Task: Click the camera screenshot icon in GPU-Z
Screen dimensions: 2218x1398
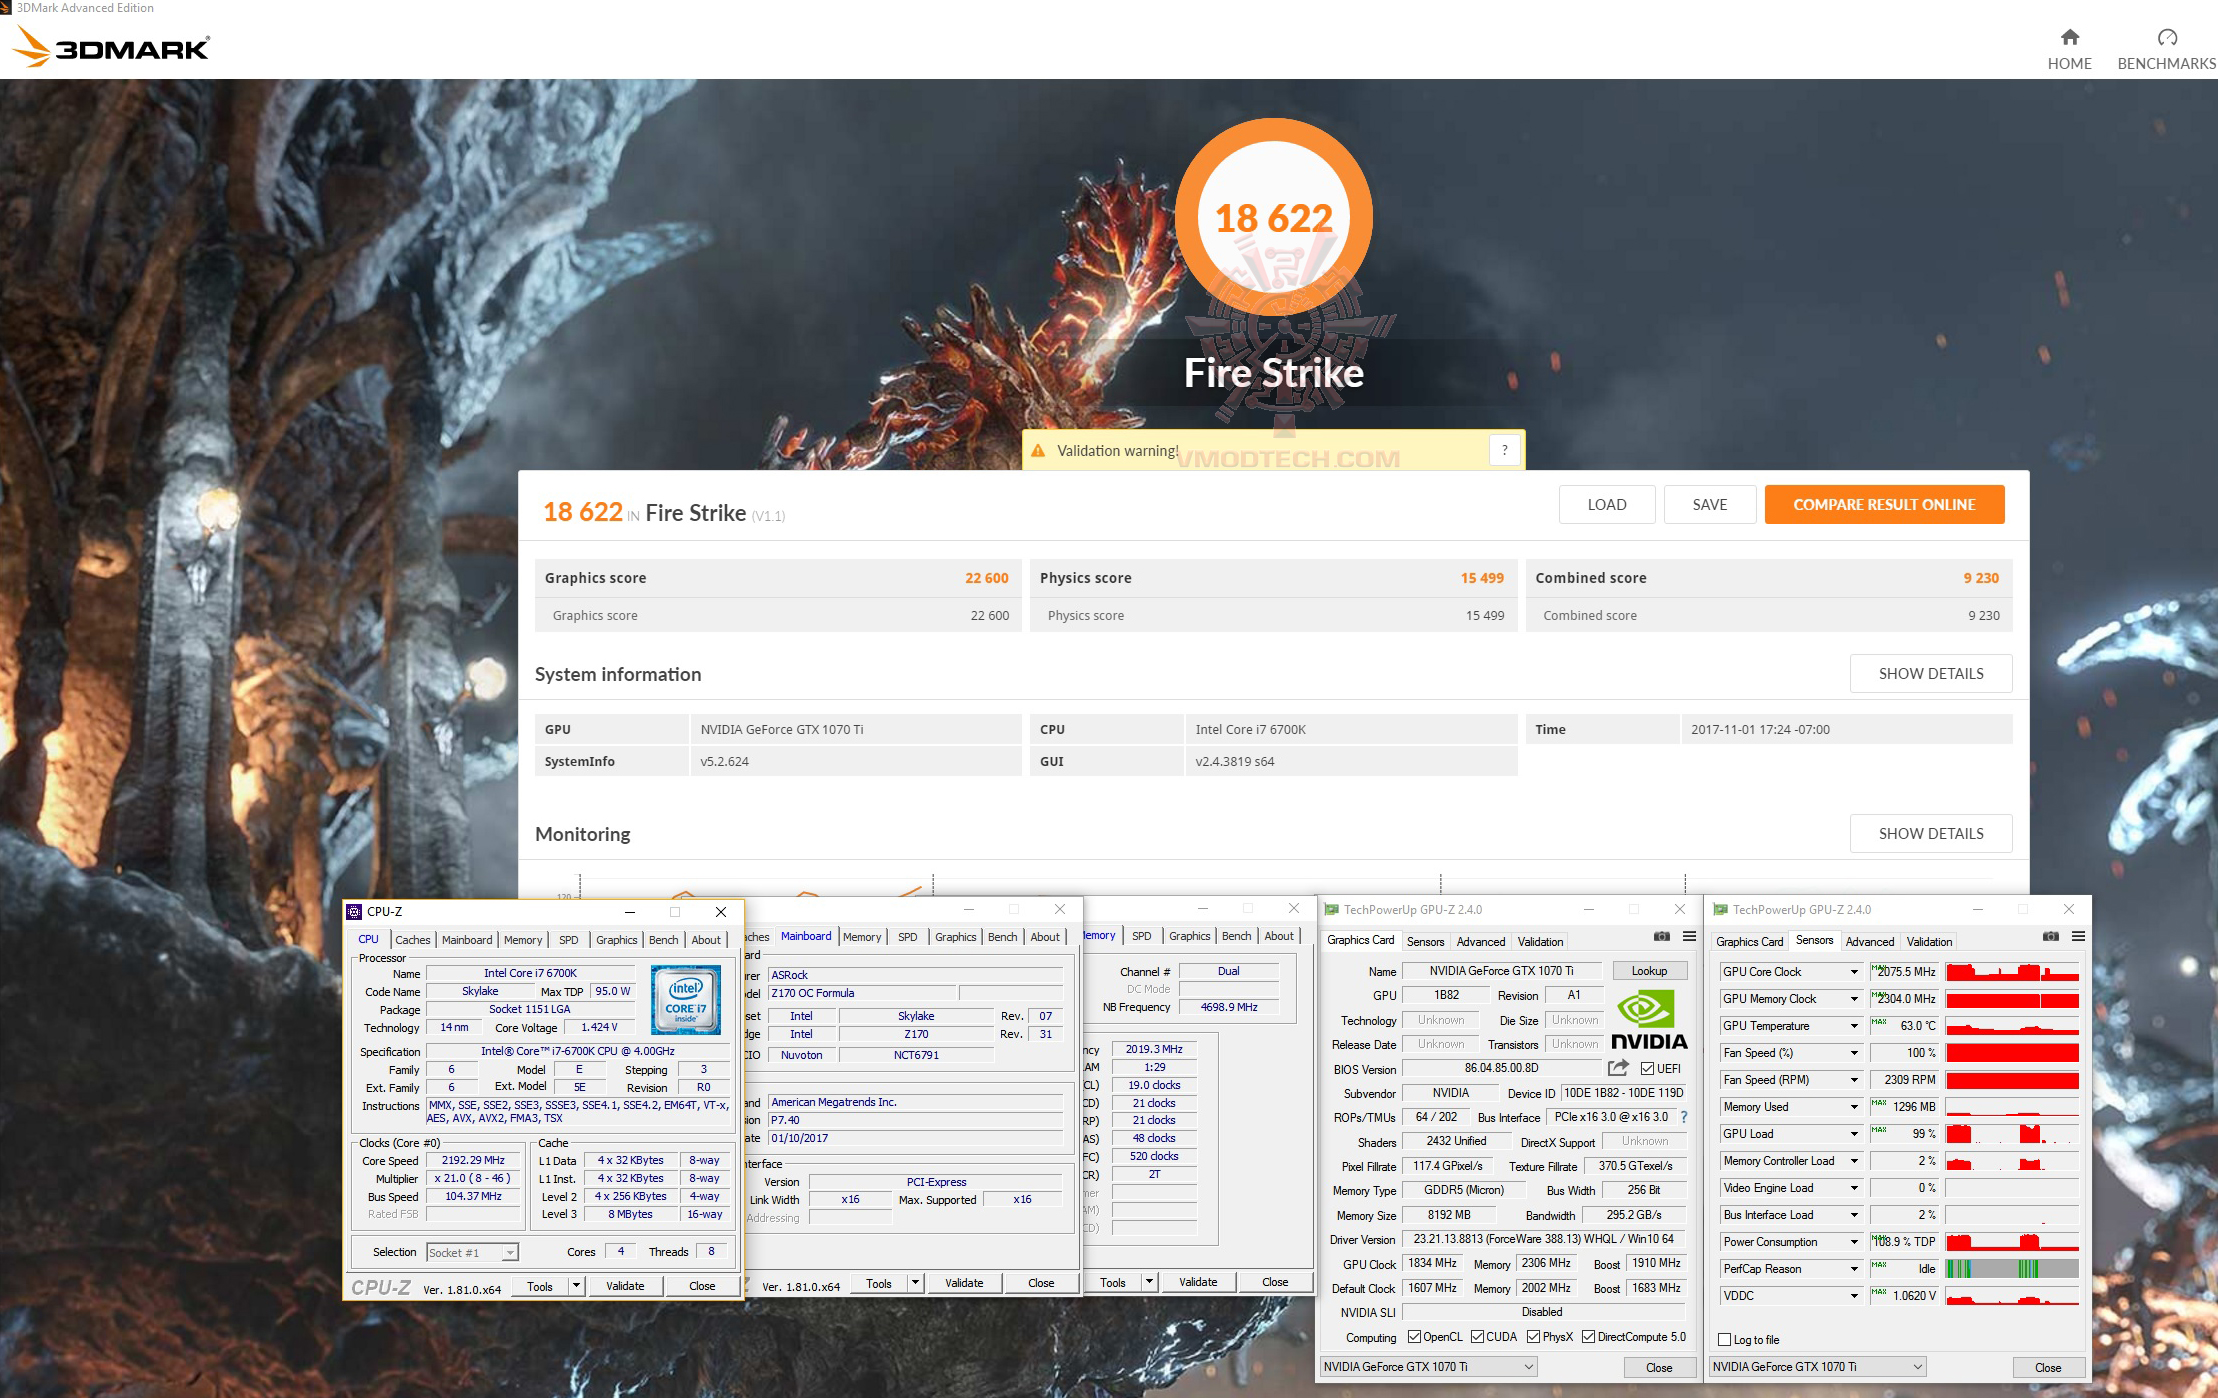Action: coord(1662,937)
